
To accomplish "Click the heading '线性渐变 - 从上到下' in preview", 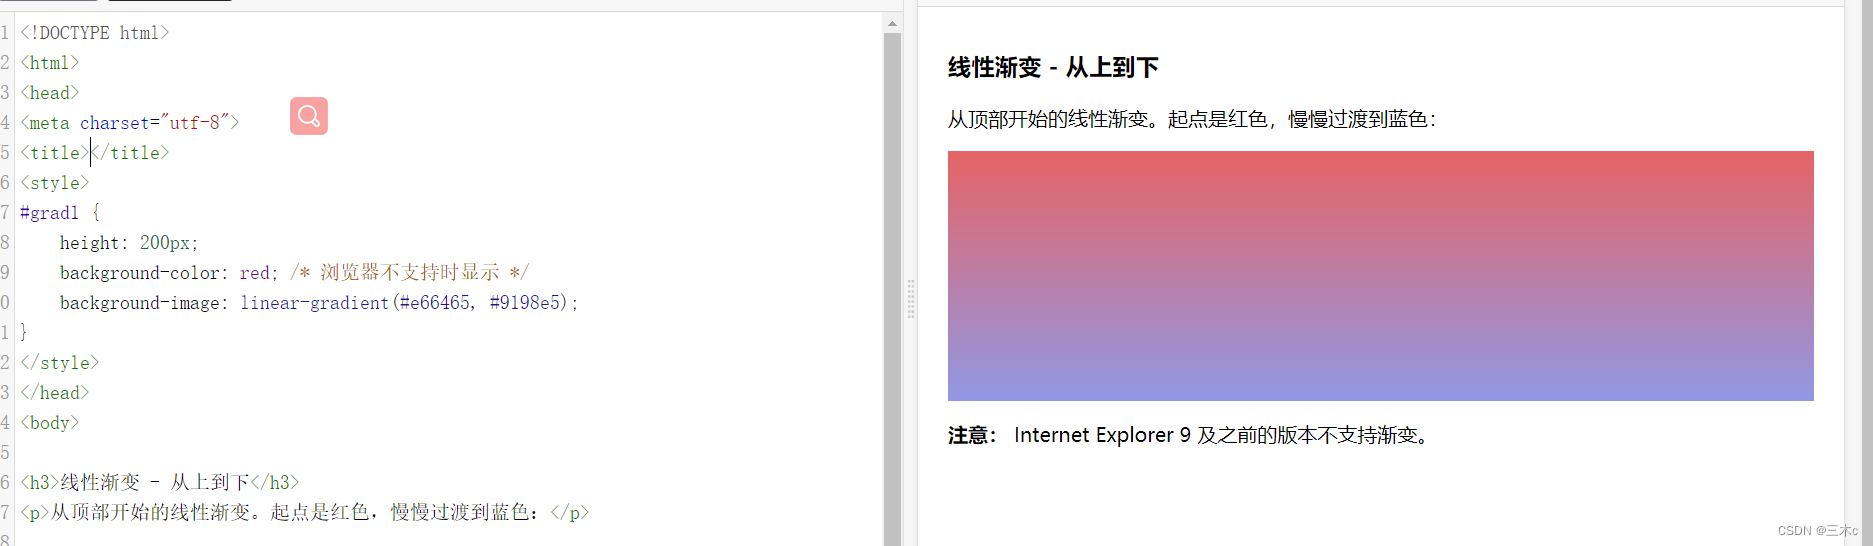I will pyautogui.click(x=1053, y=68).
